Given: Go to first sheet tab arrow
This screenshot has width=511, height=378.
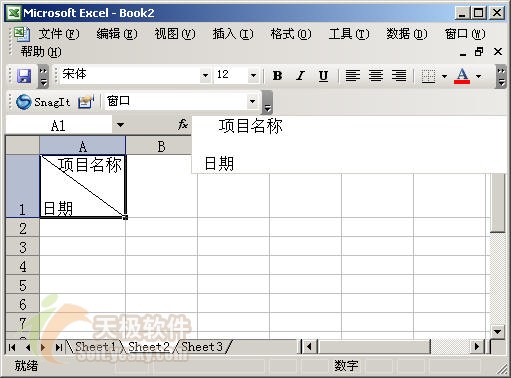Looking at the screenshot, I should [x=12, y=347].
